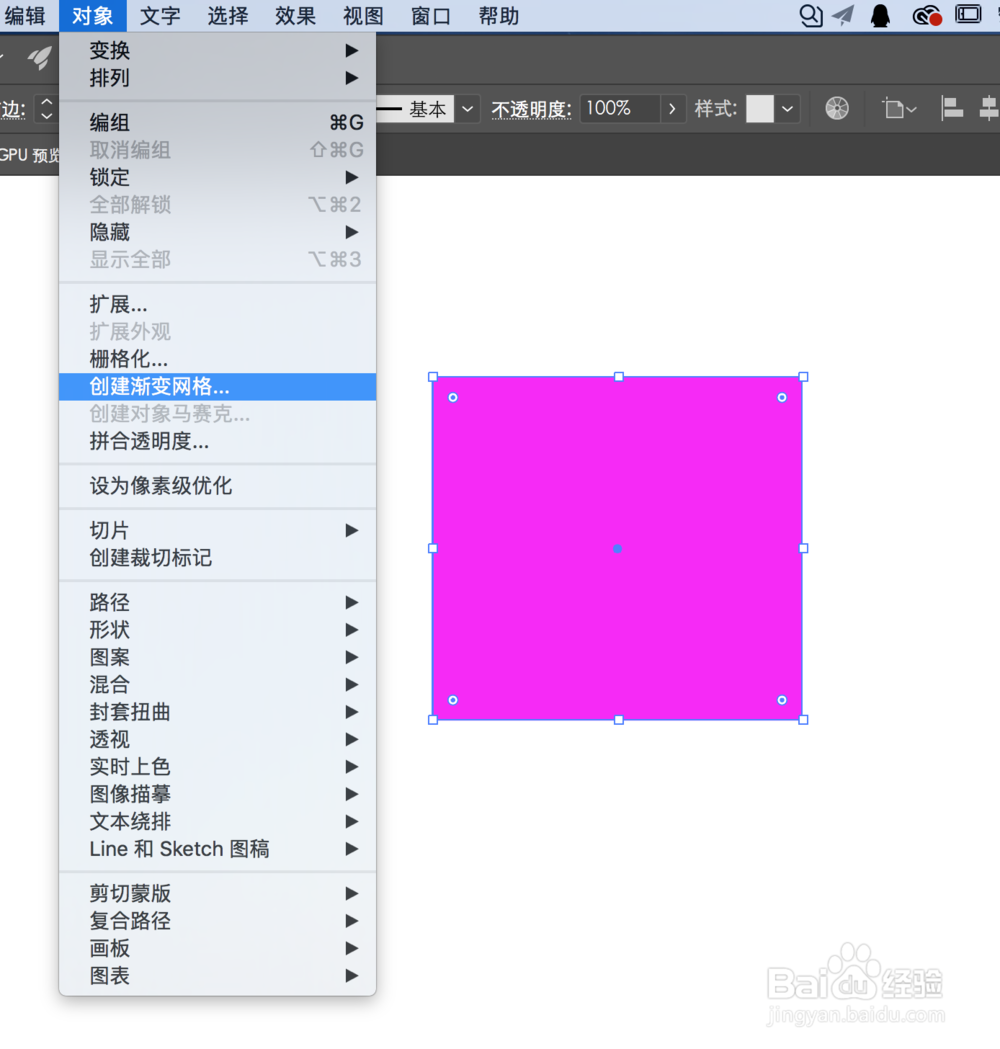Image resolution: width=1000 pixels, height=1049 pixels.
Task: Open the 窗口 menu
Action: coord(430,15)
